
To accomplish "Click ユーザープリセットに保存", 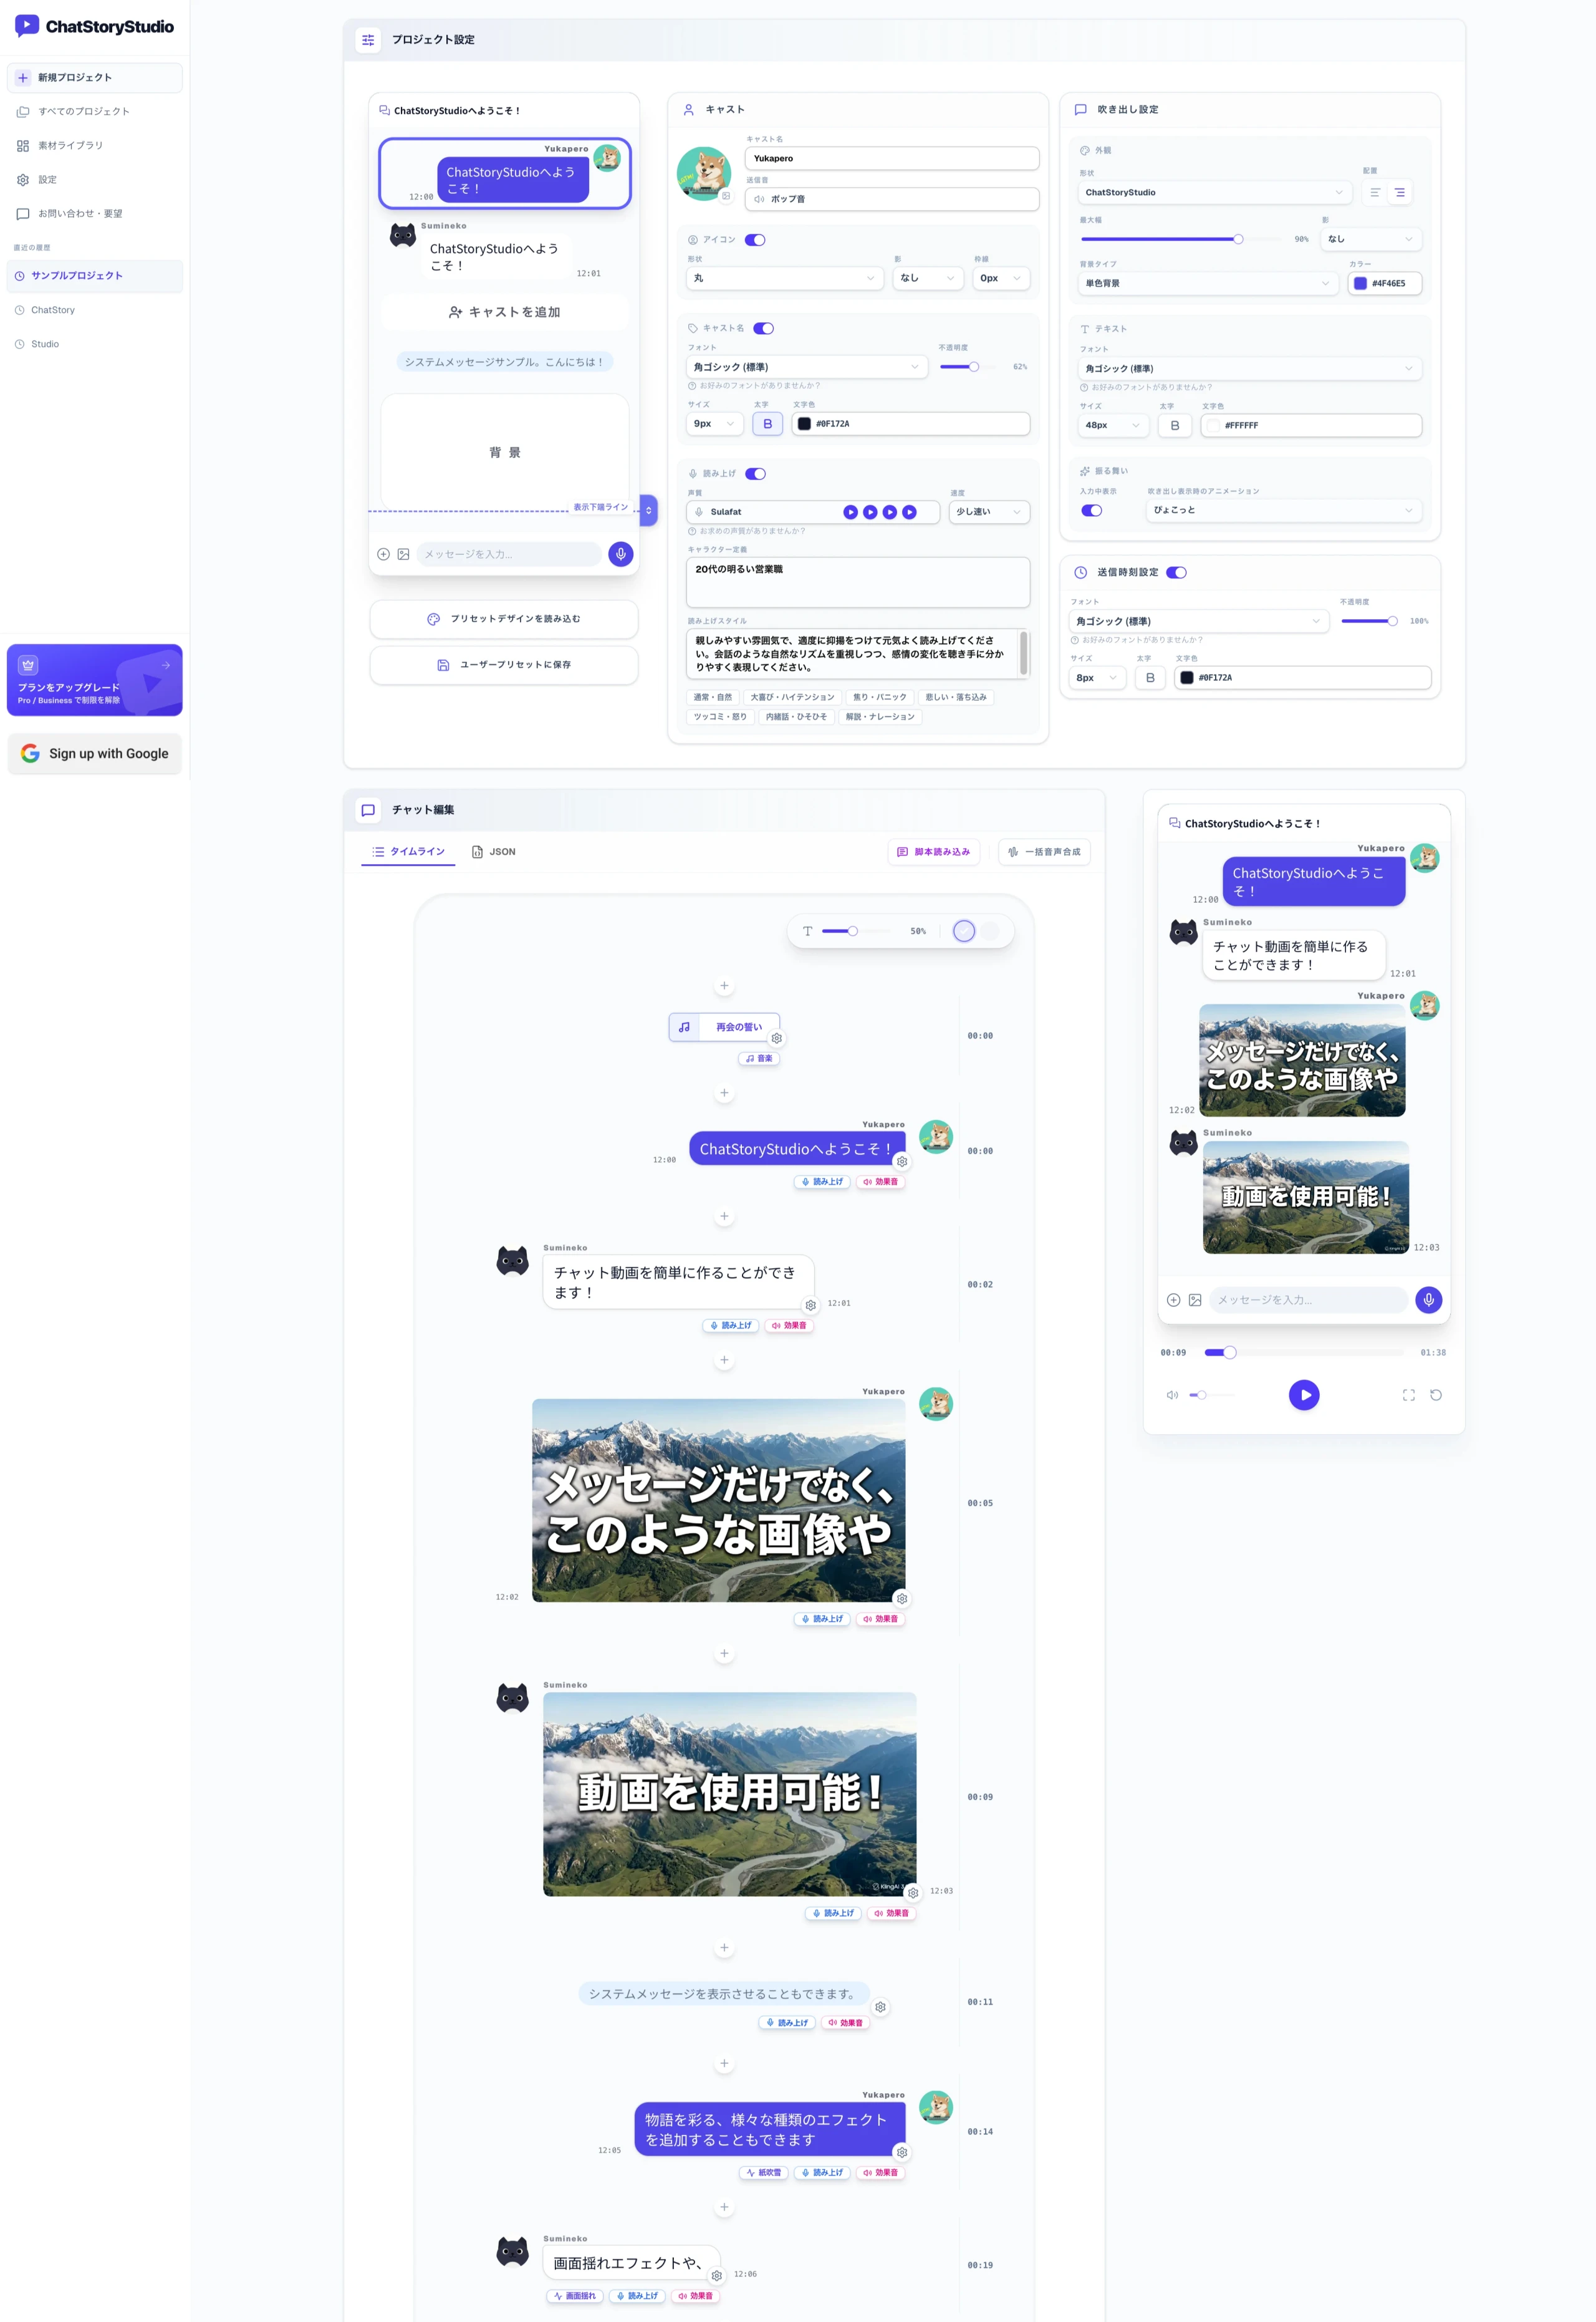I will click(504, 665).
